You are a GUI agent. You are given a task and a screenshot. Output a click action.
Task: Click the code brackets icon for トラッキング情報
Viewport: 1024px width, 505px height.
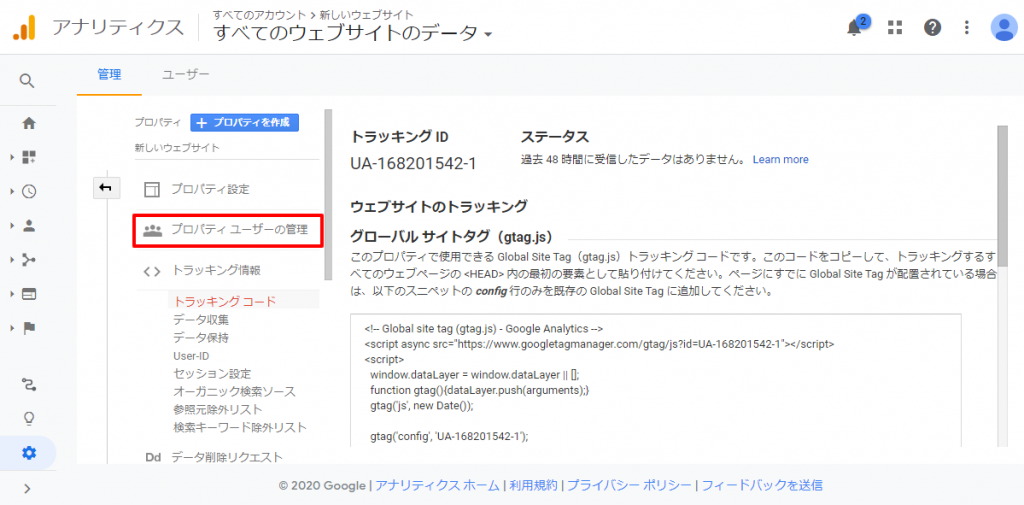pos(152,270)
